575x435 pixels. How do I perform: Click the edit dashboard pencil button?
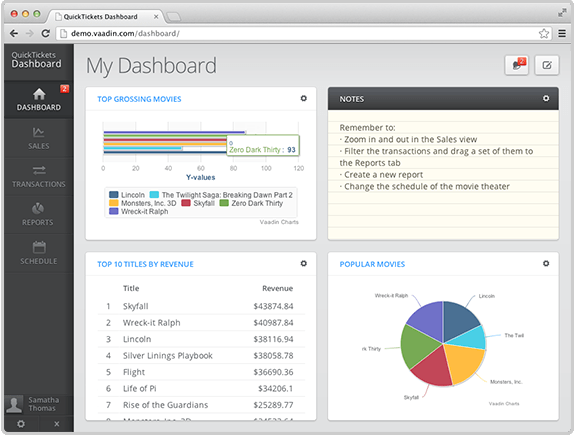[547, 65]
